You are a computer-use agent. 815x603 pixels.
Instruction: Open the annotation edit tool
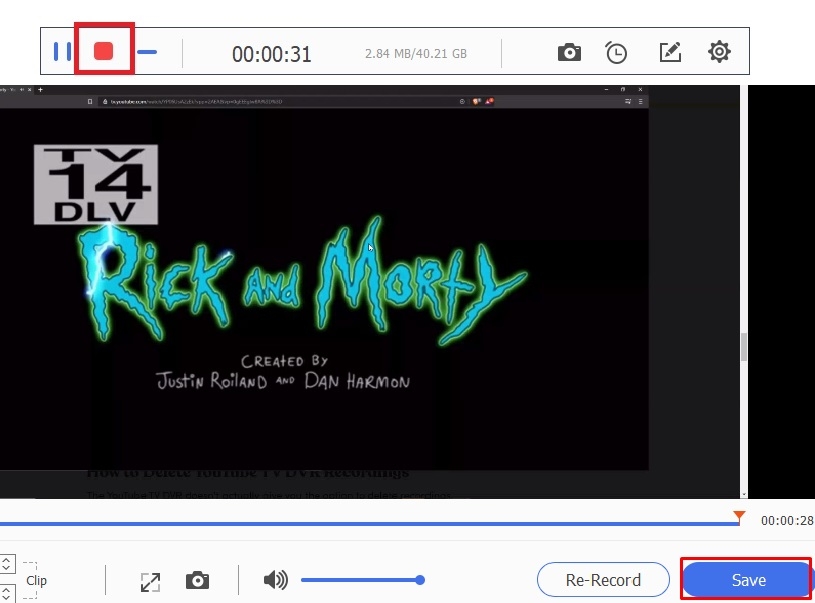click(x=670, y=52)
